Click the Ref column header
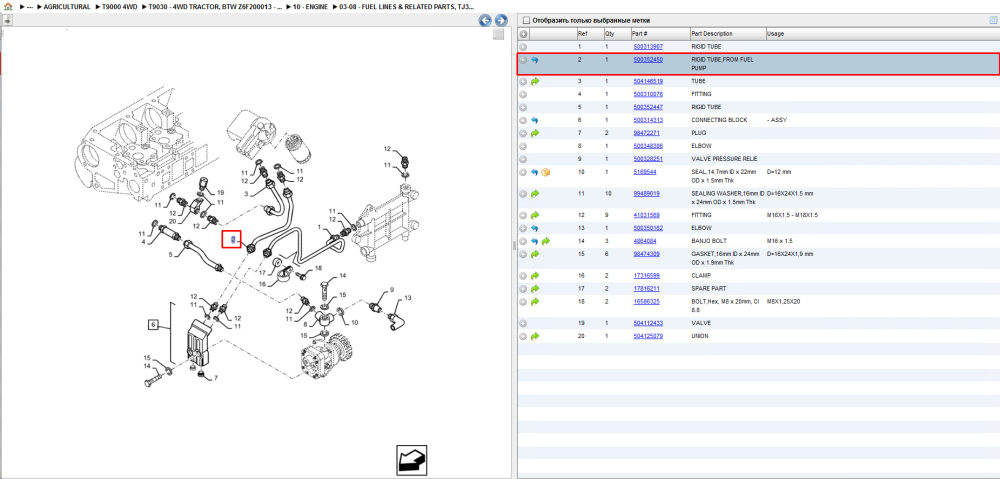This screenshot has height=479, width=1000. click(589, 34)
